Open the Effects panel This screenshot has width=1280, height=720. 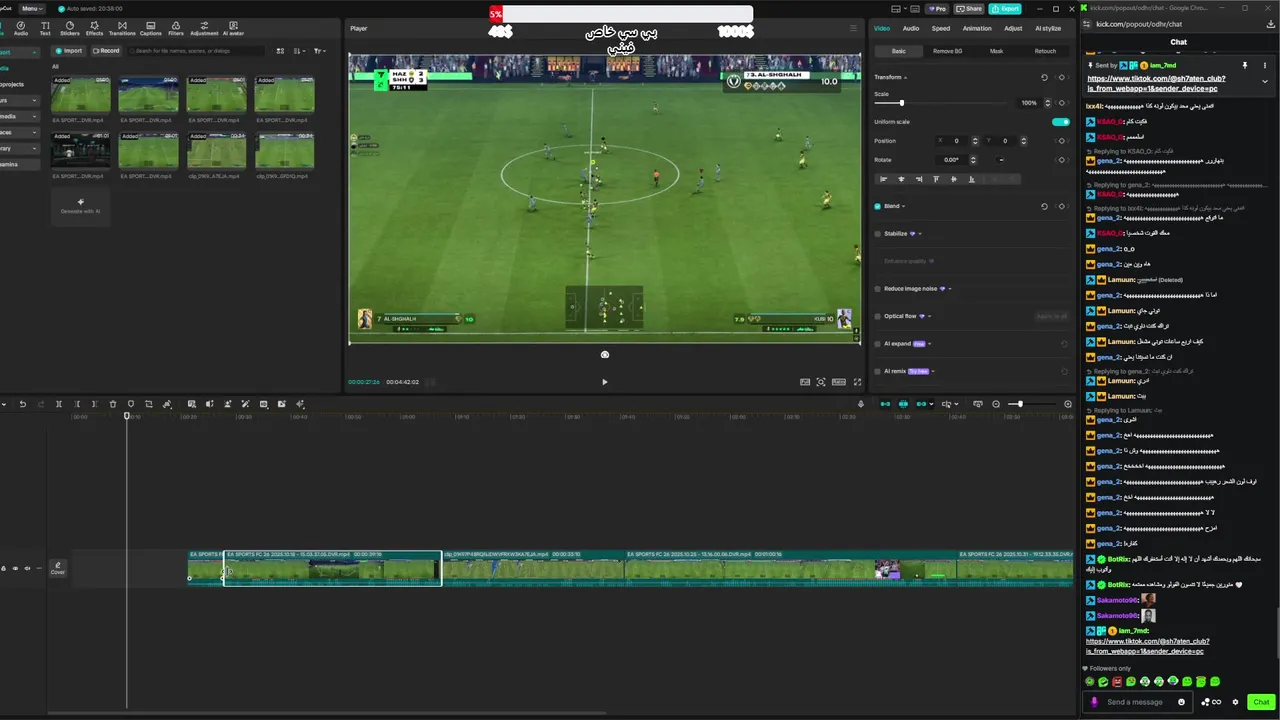point(95,28)
